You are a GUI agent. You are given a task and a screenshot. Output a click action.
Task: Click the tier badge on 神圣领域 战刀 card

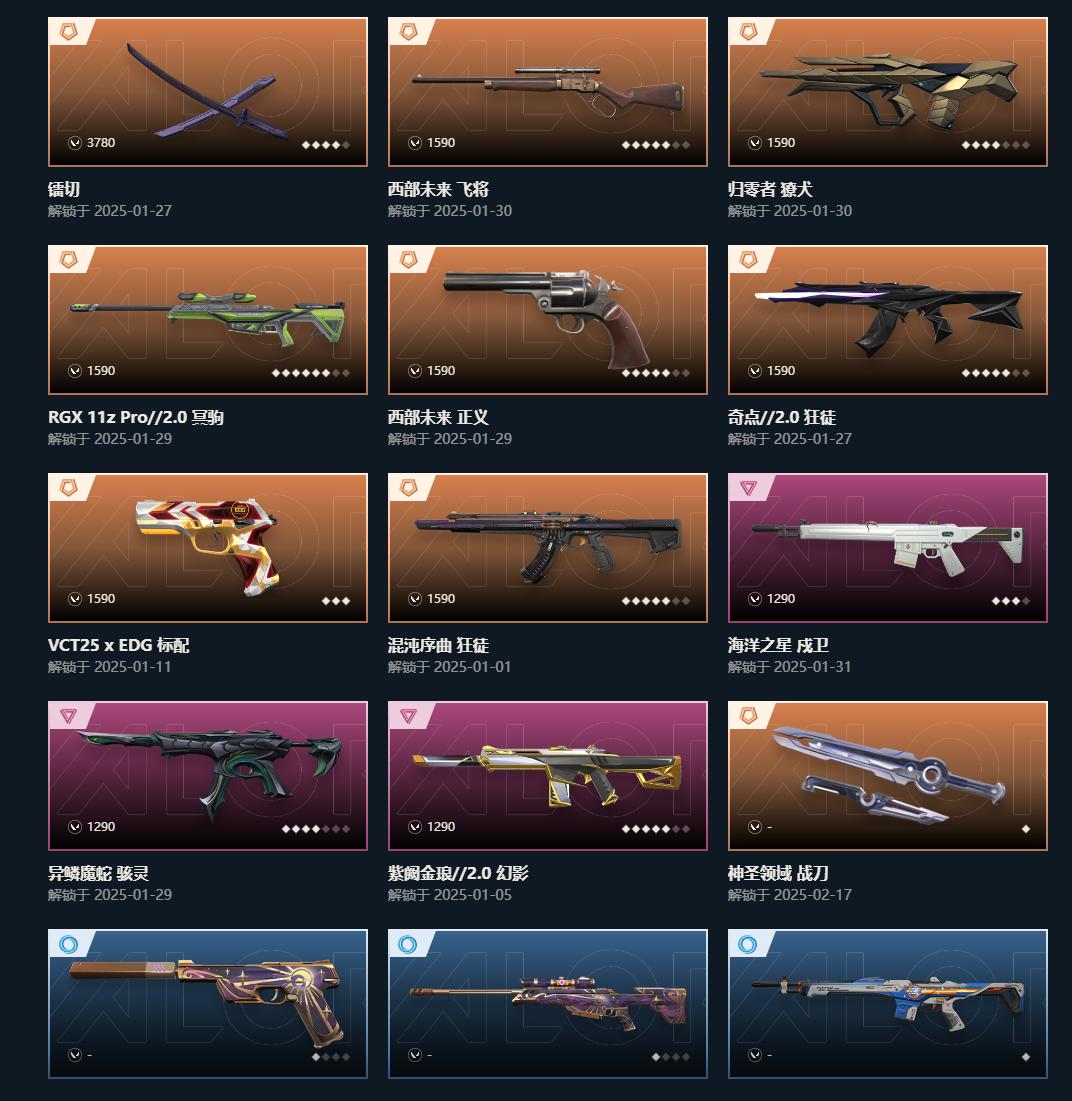pos(748,716)
